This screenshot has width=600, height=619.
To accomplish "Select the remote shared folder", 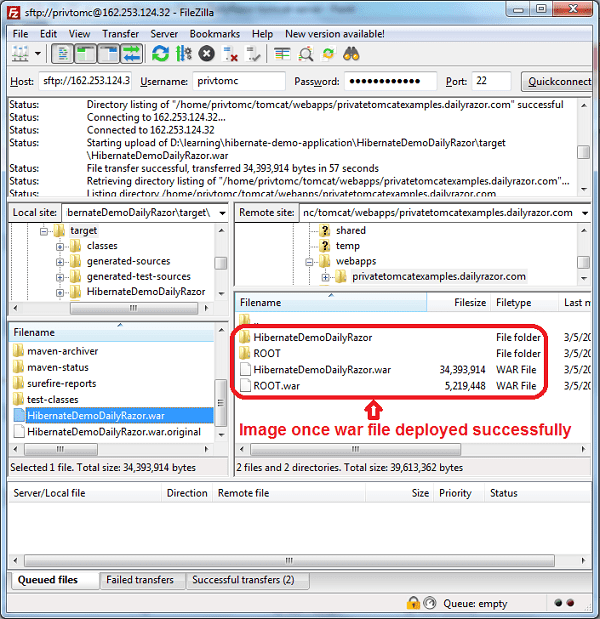I will point(351,230).
